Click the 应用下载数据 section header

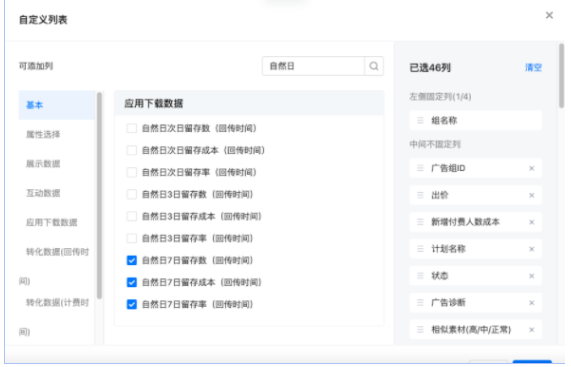(249, 103)
